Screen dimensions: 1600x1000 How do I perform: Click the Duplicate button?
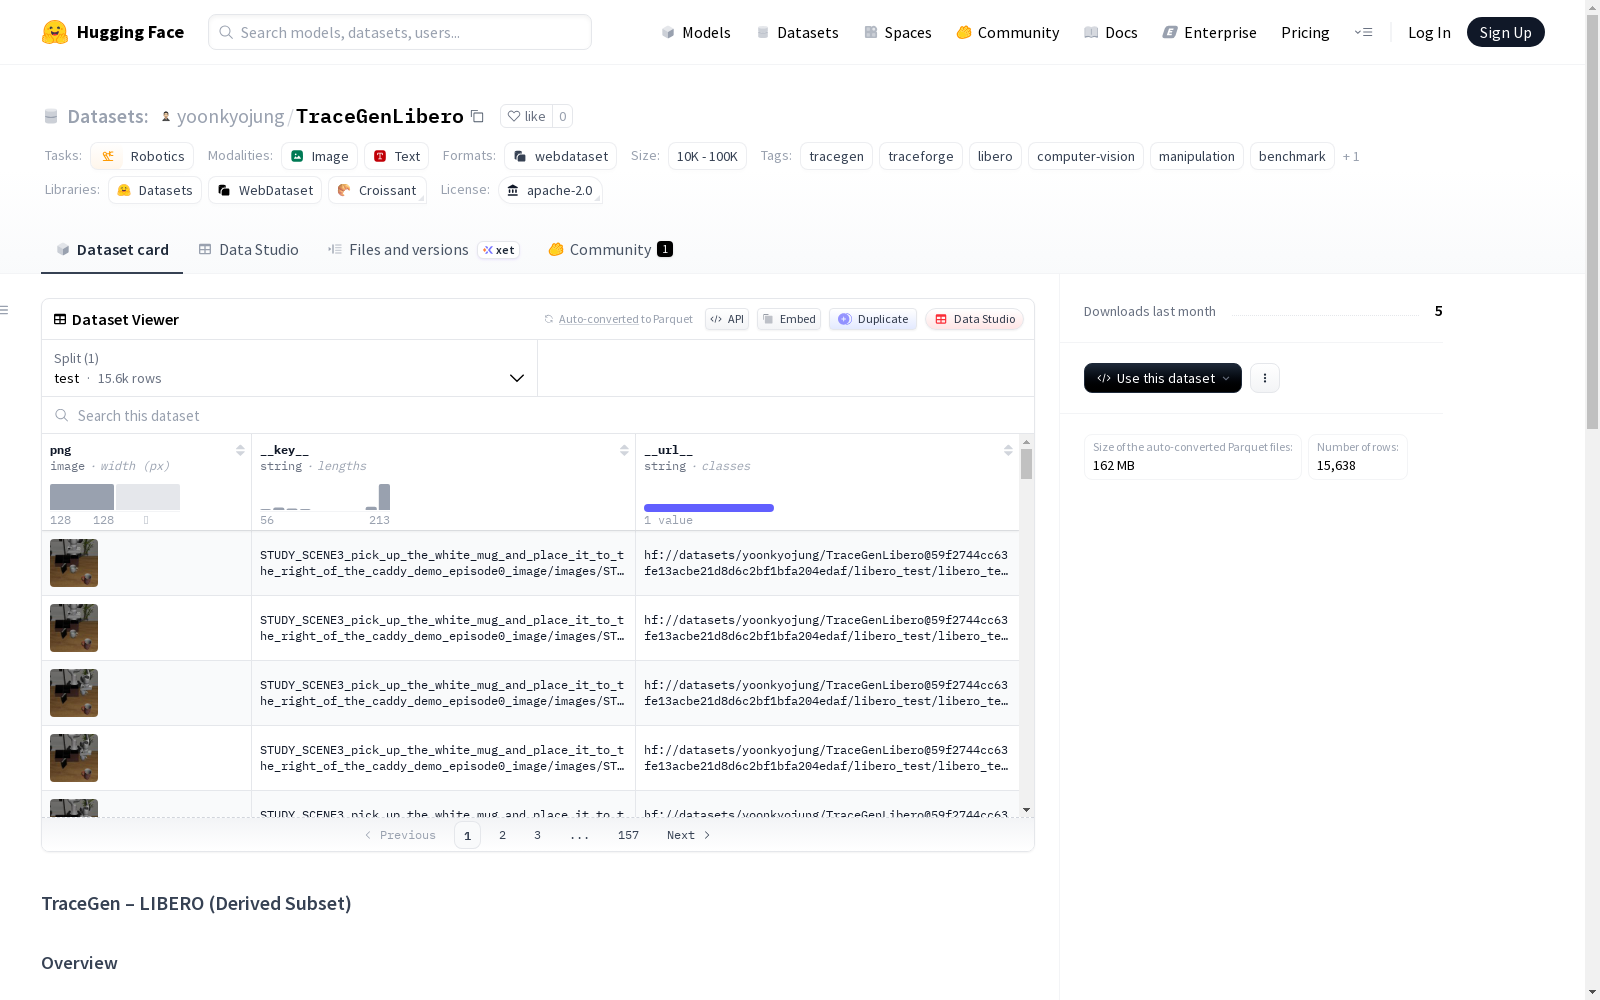tap(873, 319)
